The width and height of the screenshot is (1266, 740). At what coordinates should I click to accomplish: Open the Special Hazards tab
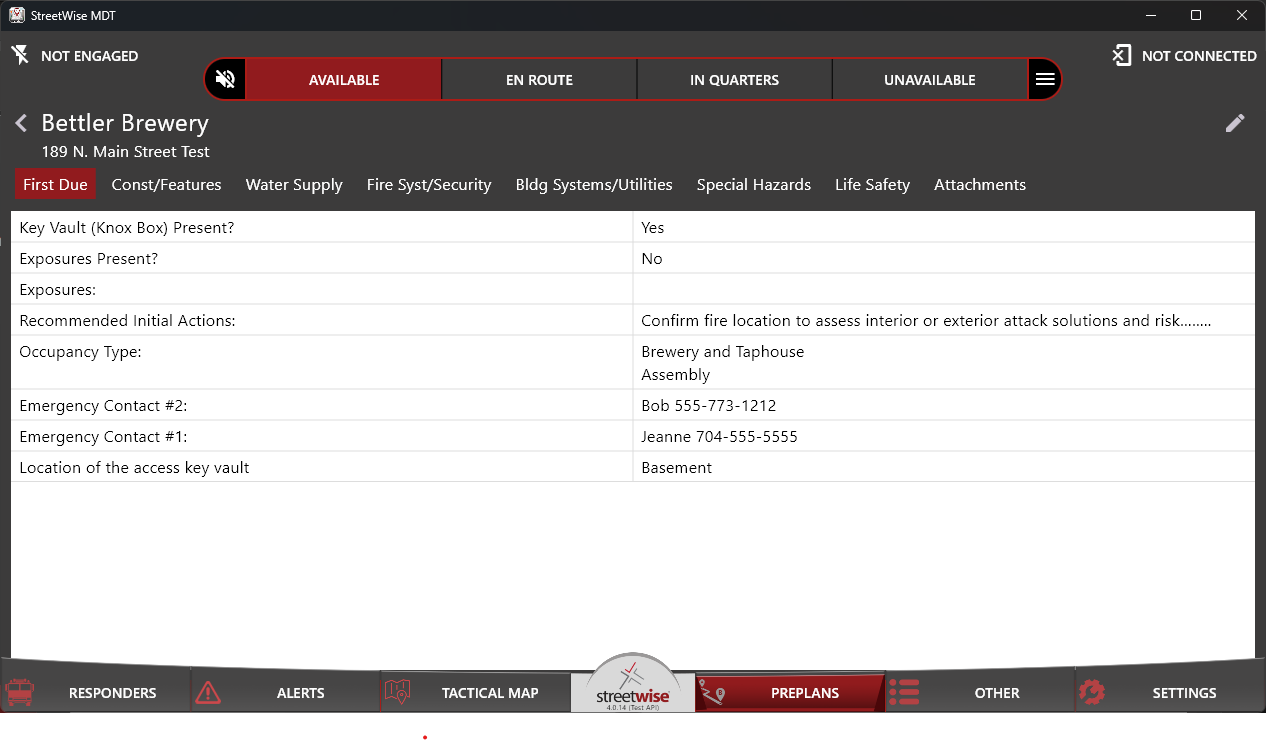[x=754, y=184]
